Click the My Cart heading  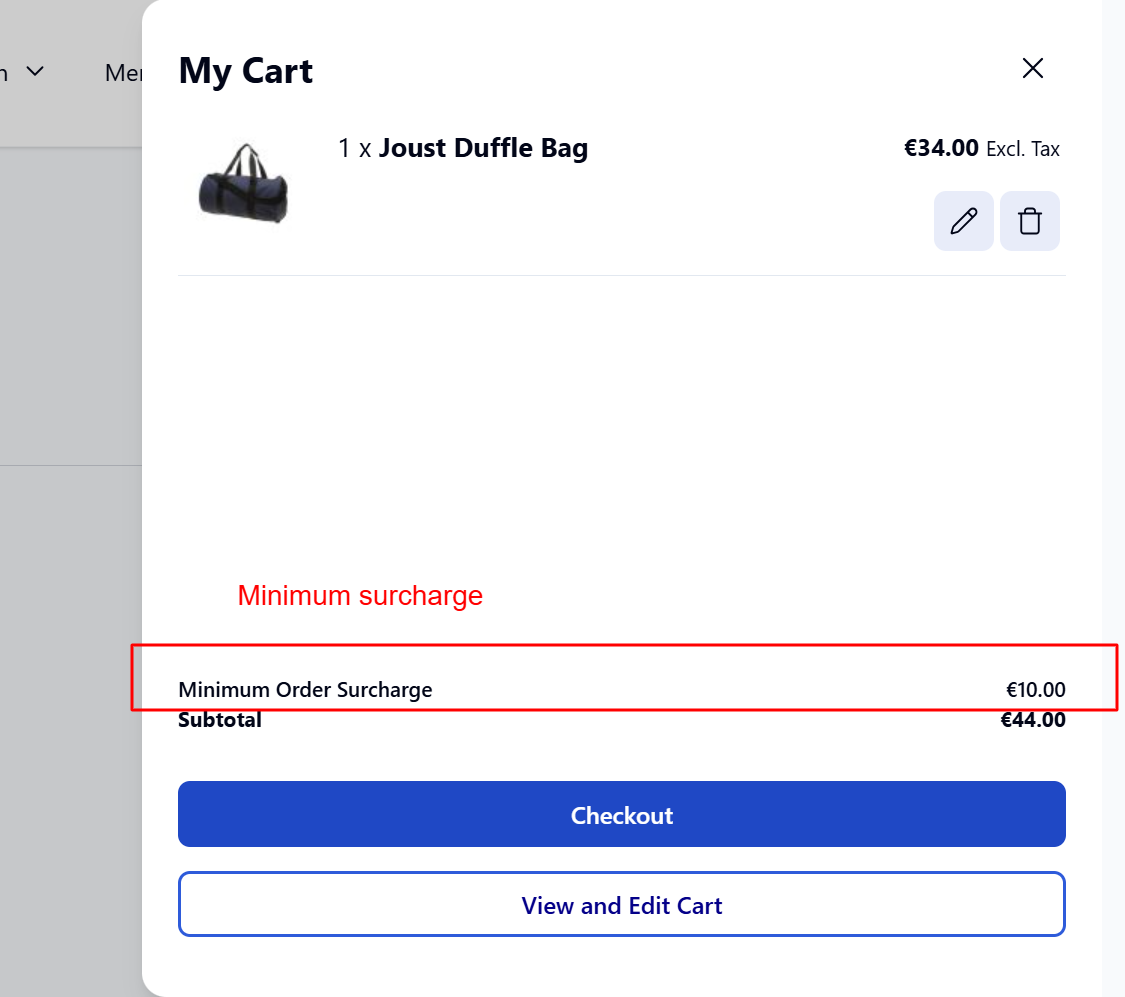click(245, 71)
